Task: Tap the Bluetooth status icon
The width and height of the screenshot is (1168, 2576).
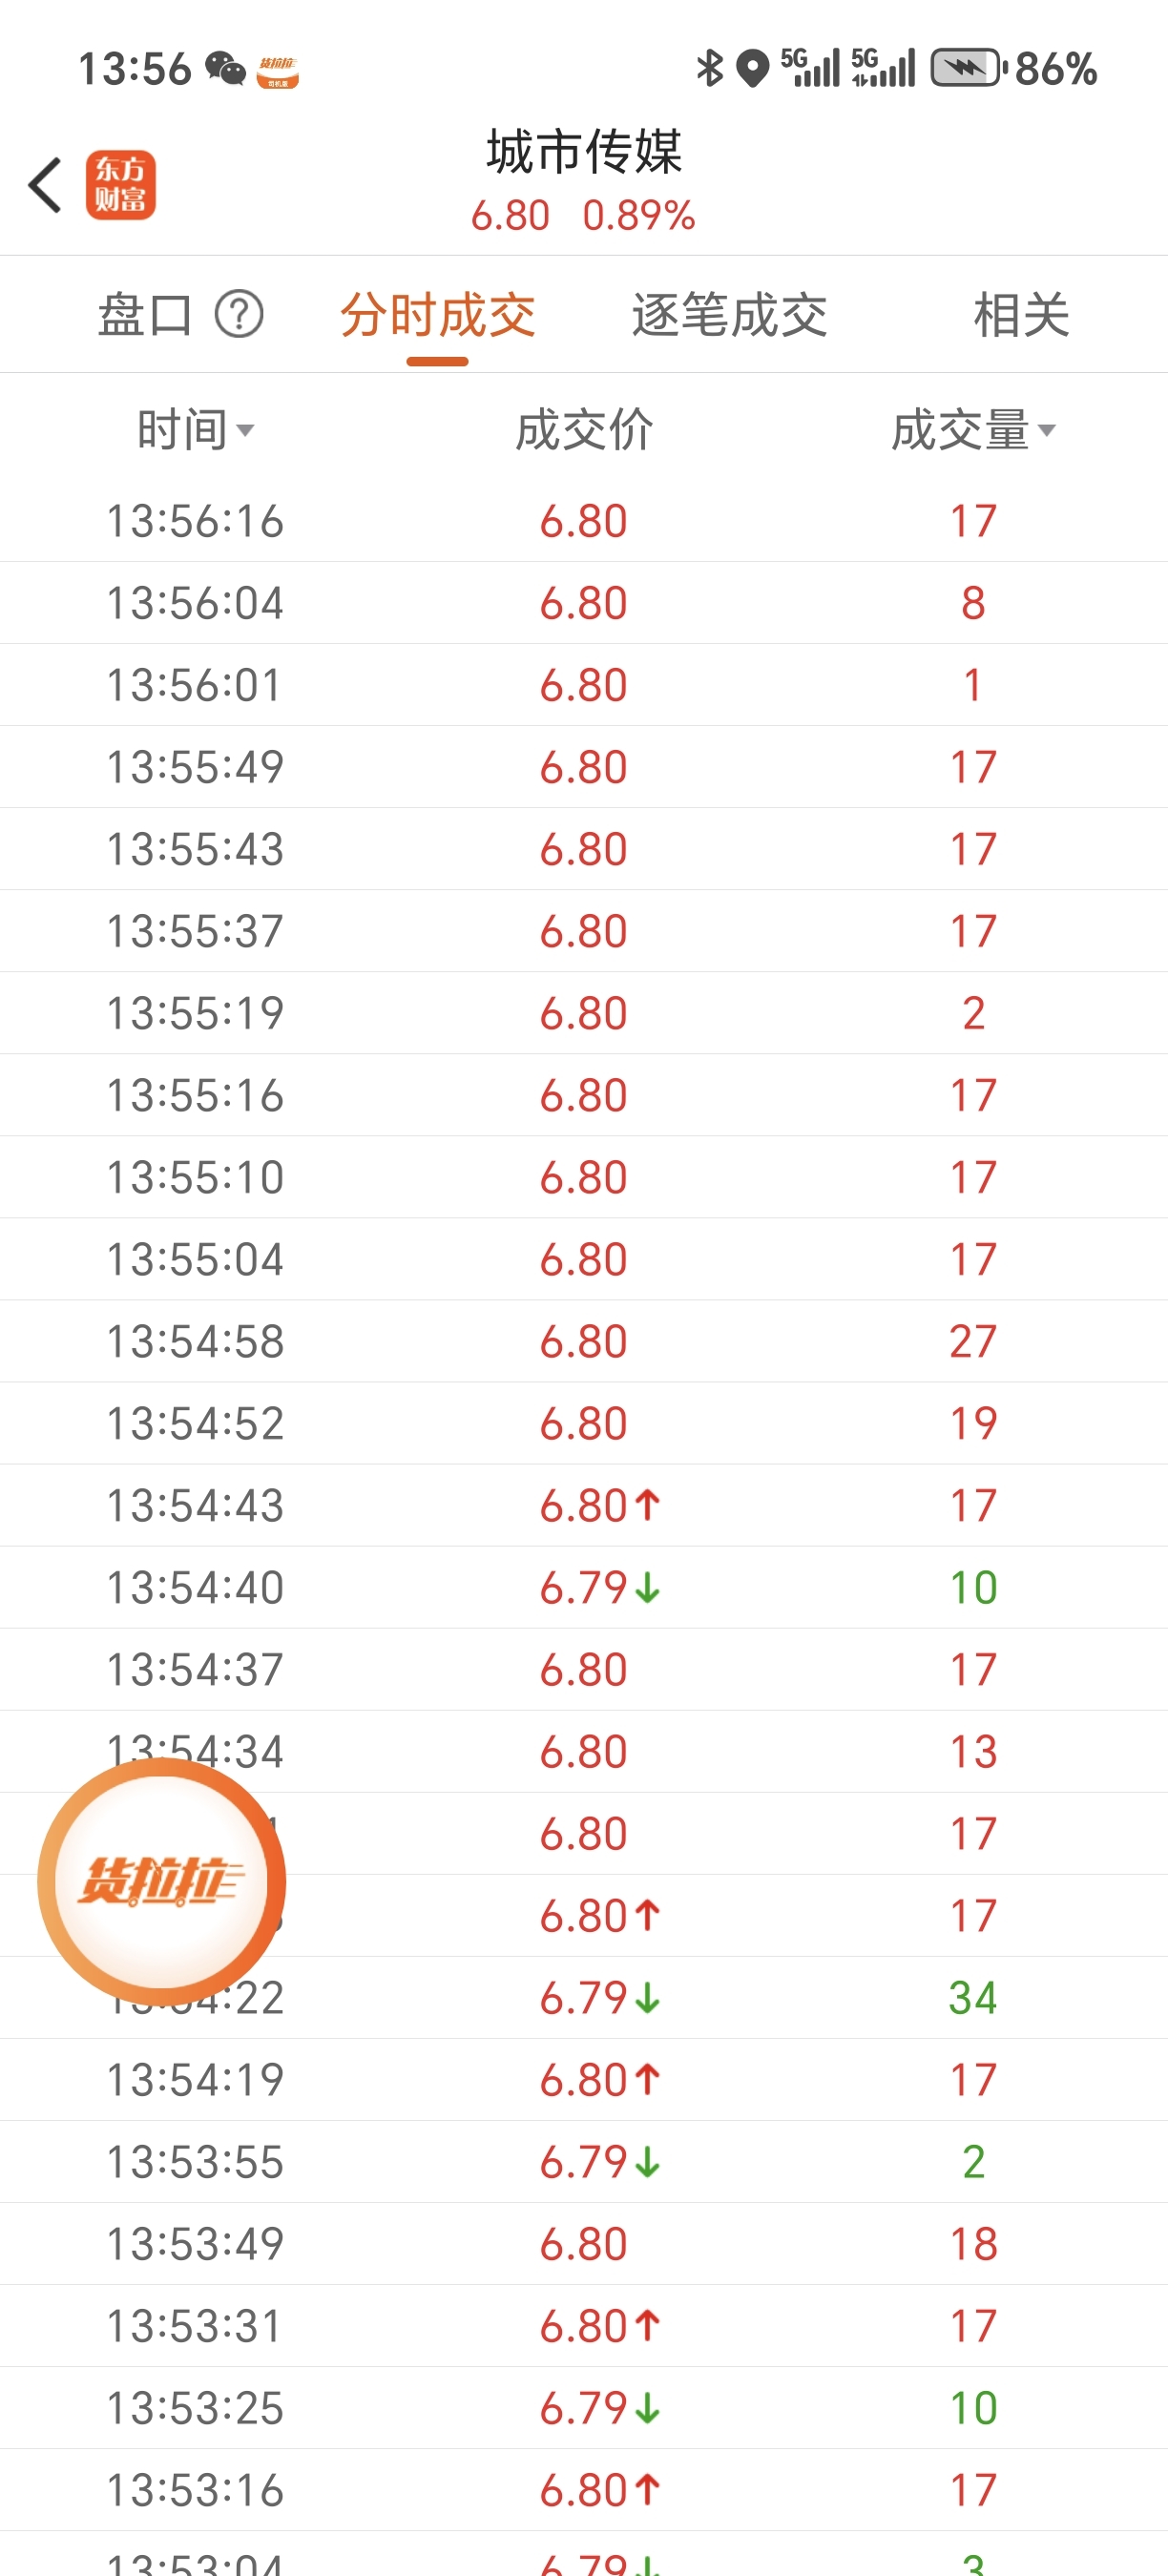Action: pos(709,68)
